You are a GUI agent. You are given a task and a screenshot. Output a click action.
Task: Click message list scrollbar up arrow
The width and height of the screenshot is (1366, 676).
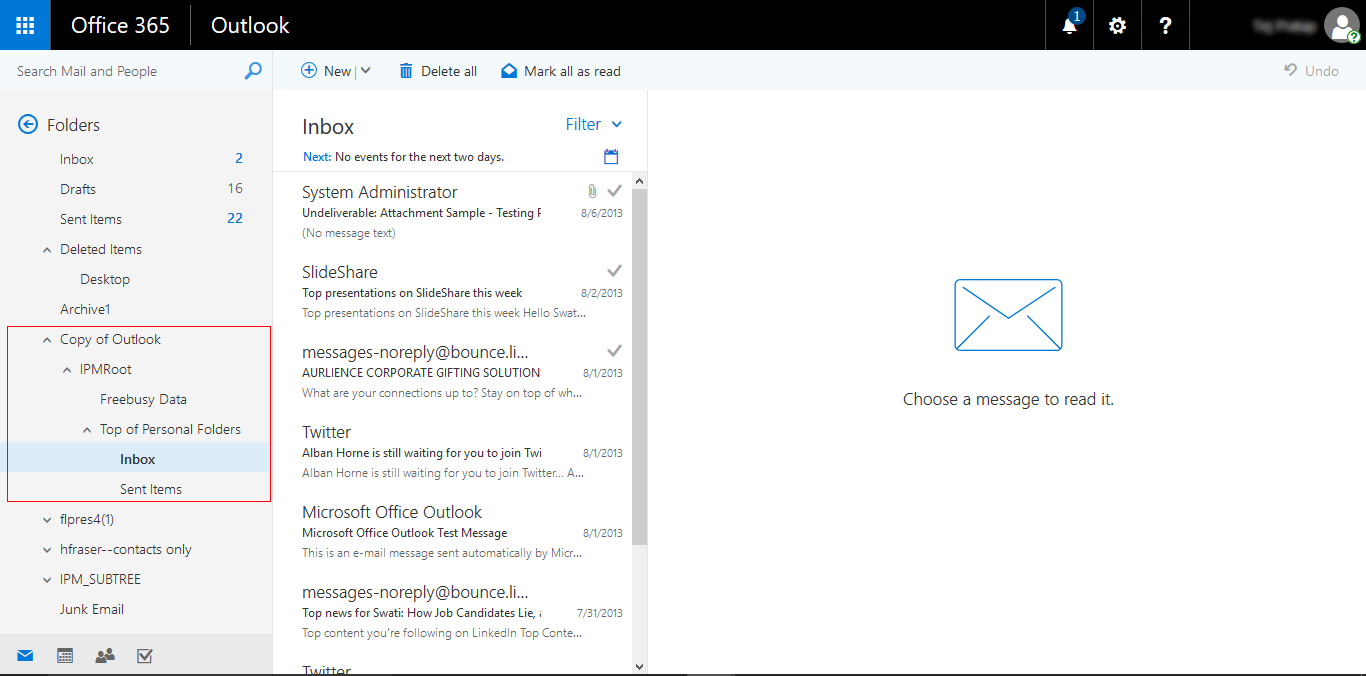tap(640, 181)
